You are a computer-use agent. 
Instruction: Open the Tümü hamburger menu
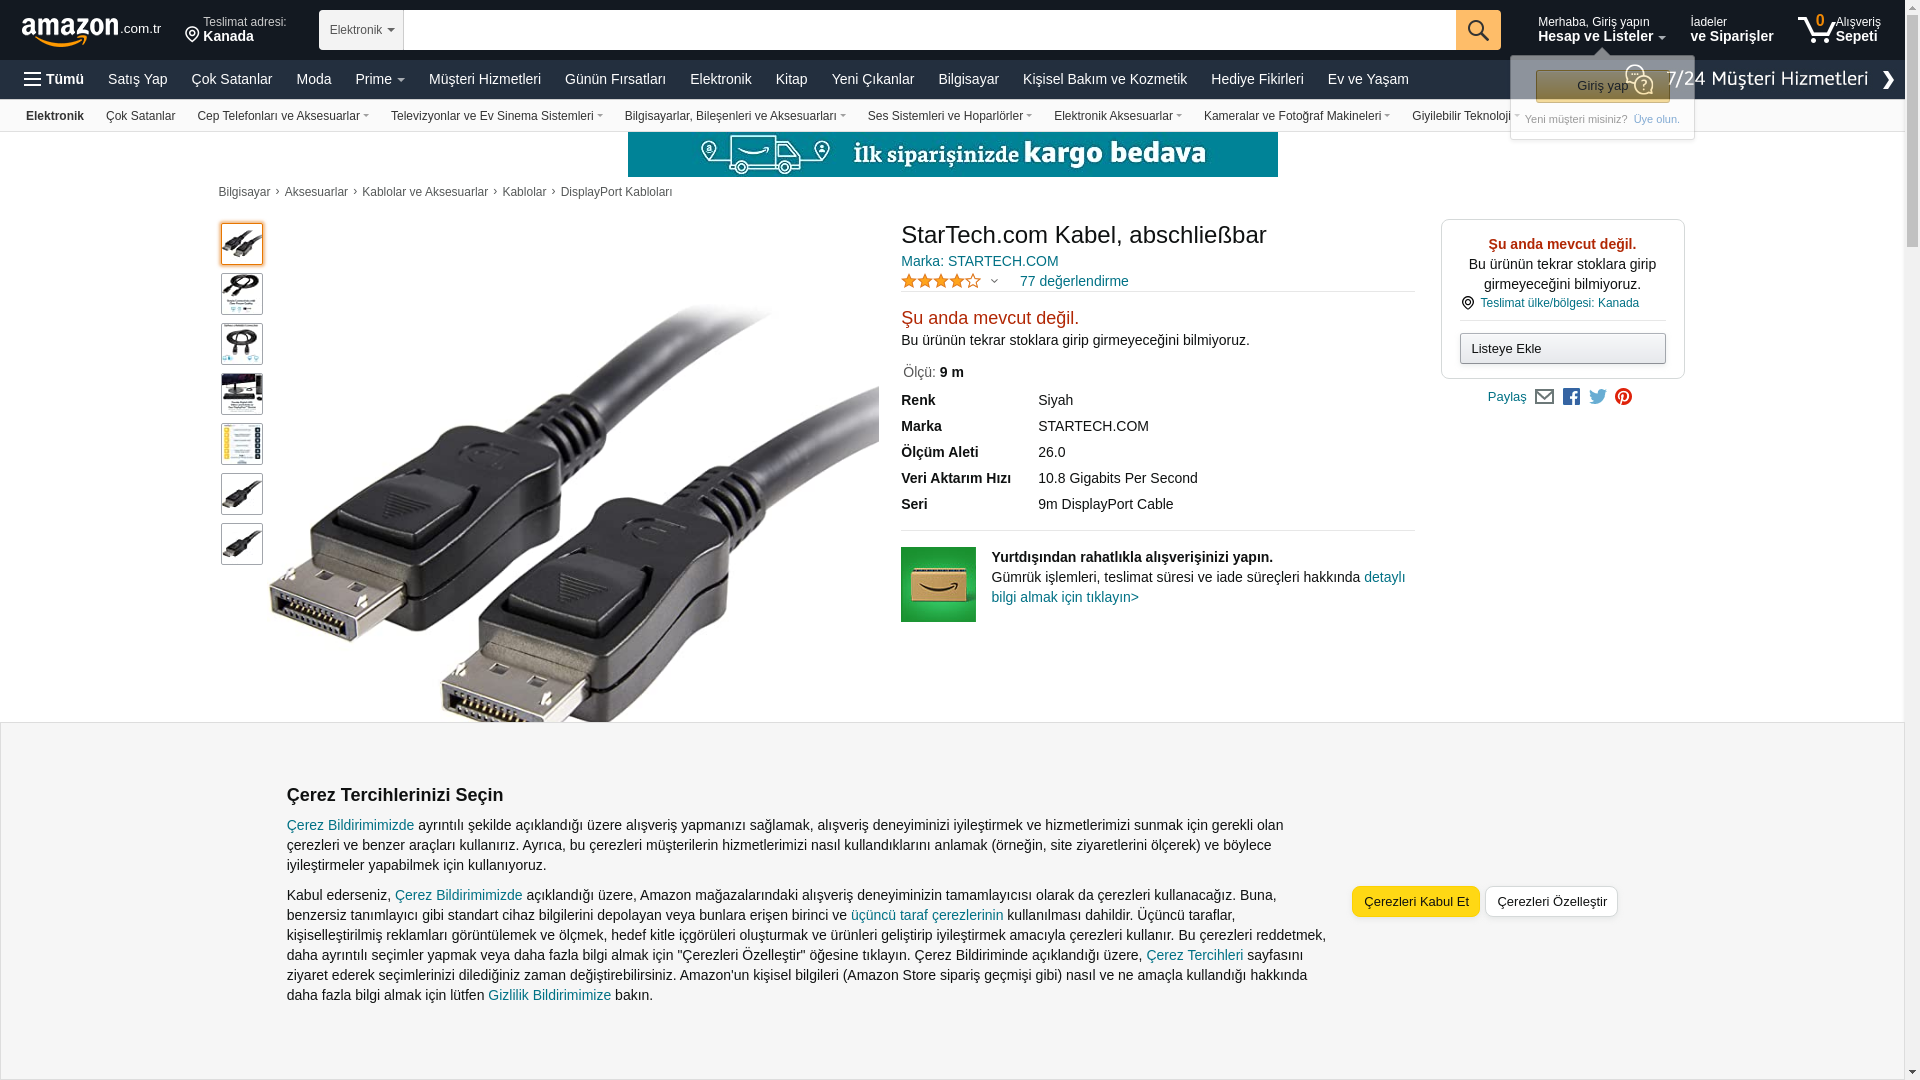(54, 79)
